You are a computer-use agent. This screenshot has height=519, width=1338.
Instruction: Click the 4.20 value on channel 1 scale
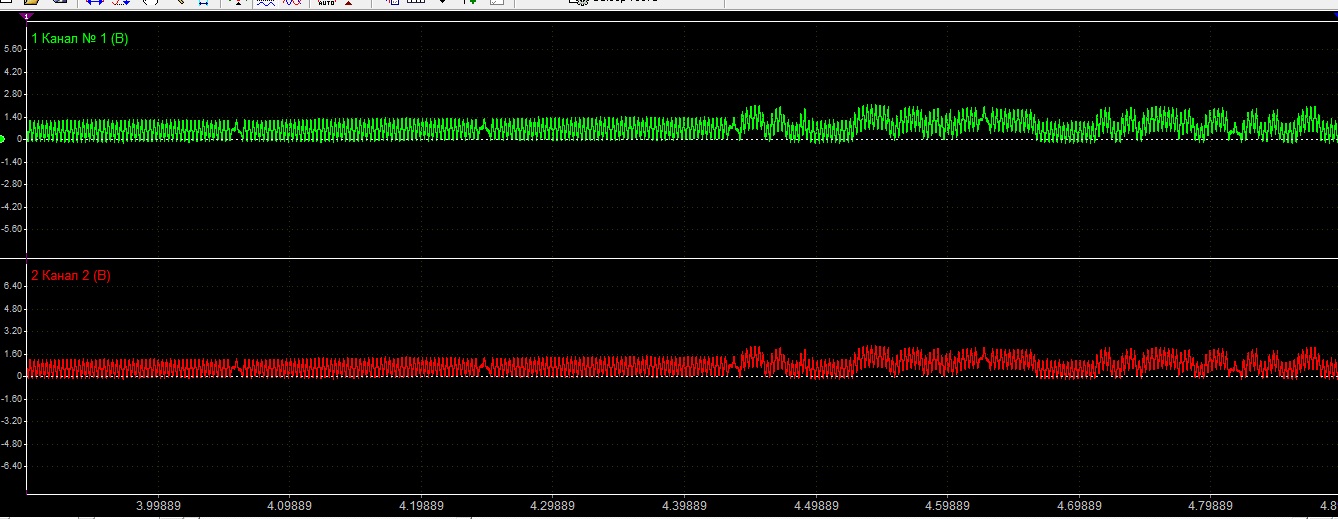(13, 72)
